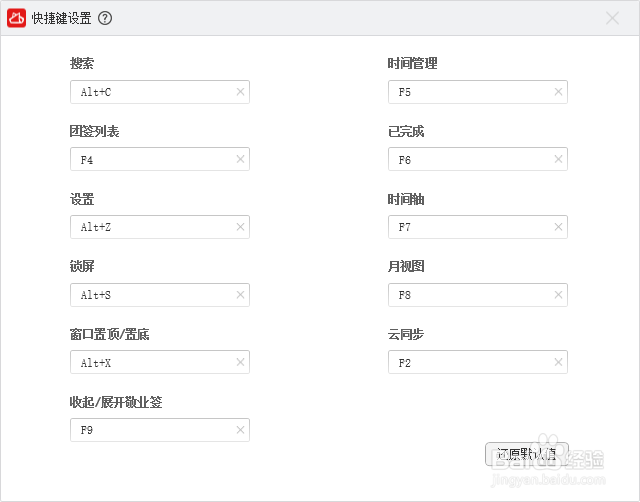The height and width of the screenshot is (502, 640).
Task: Focus the 月视图 shortcut input field
Action: click(468, 295)
